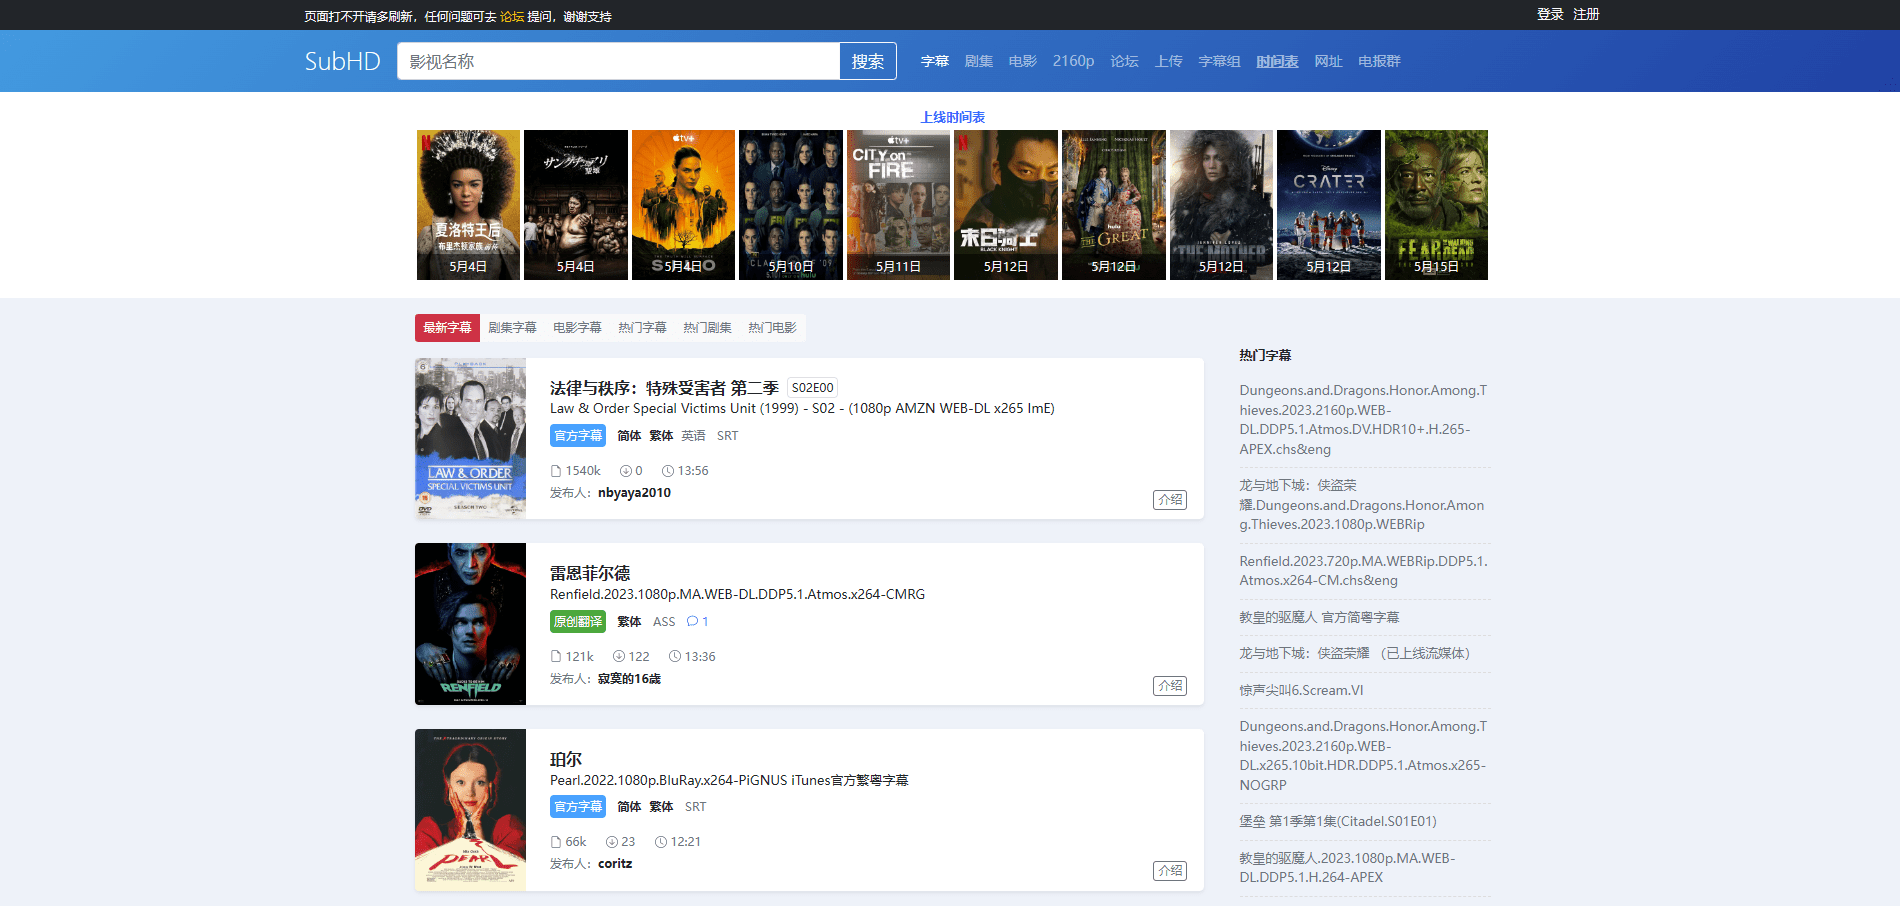Open uploader coritz profile
1900x906 pixels.
[x=615, y=864]
